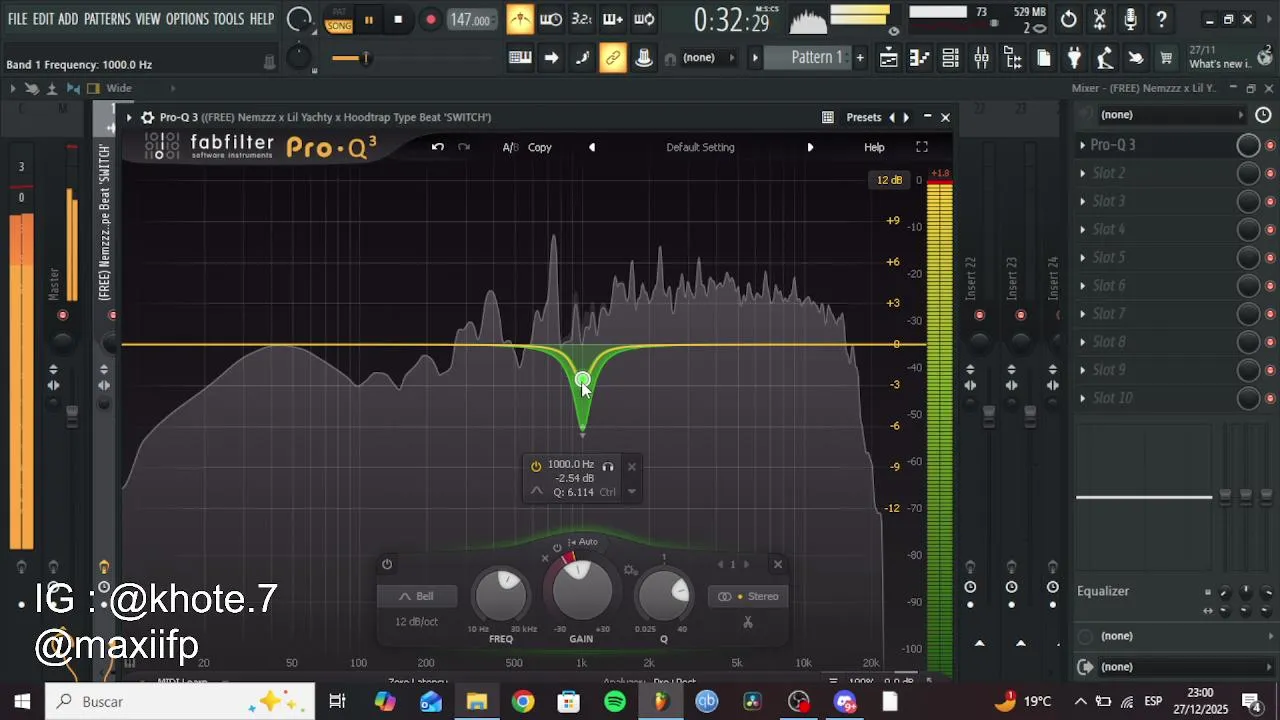This screenshot has width=1280, height=720.
Task: Expand the band readout options arrow
Action: pyautogui.click(x=631, y=491)
